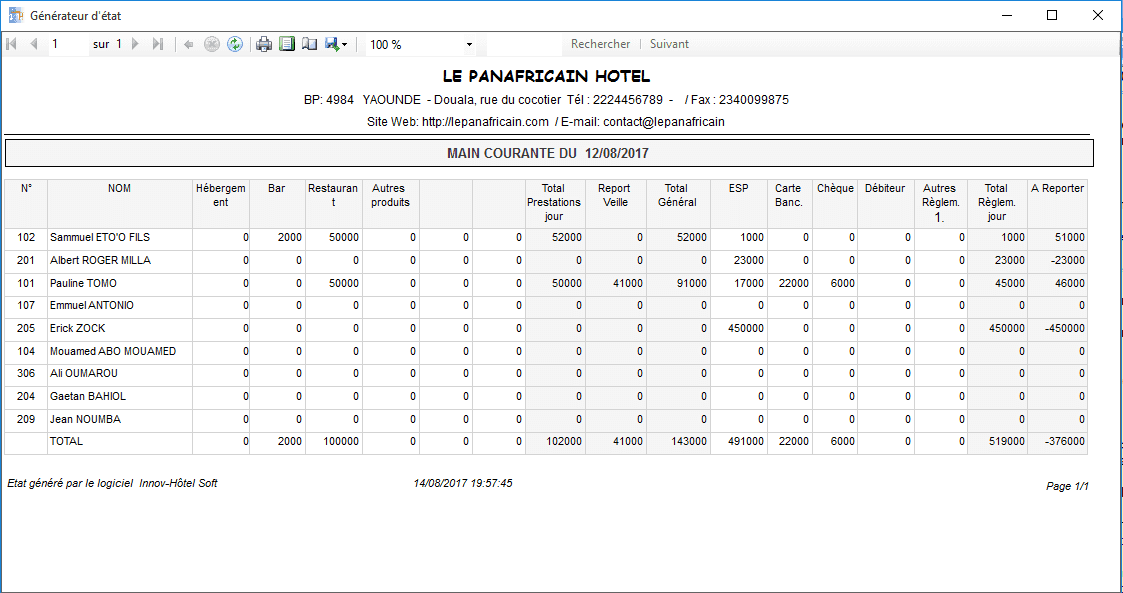Click the stop rendering icon

[212, 44]
